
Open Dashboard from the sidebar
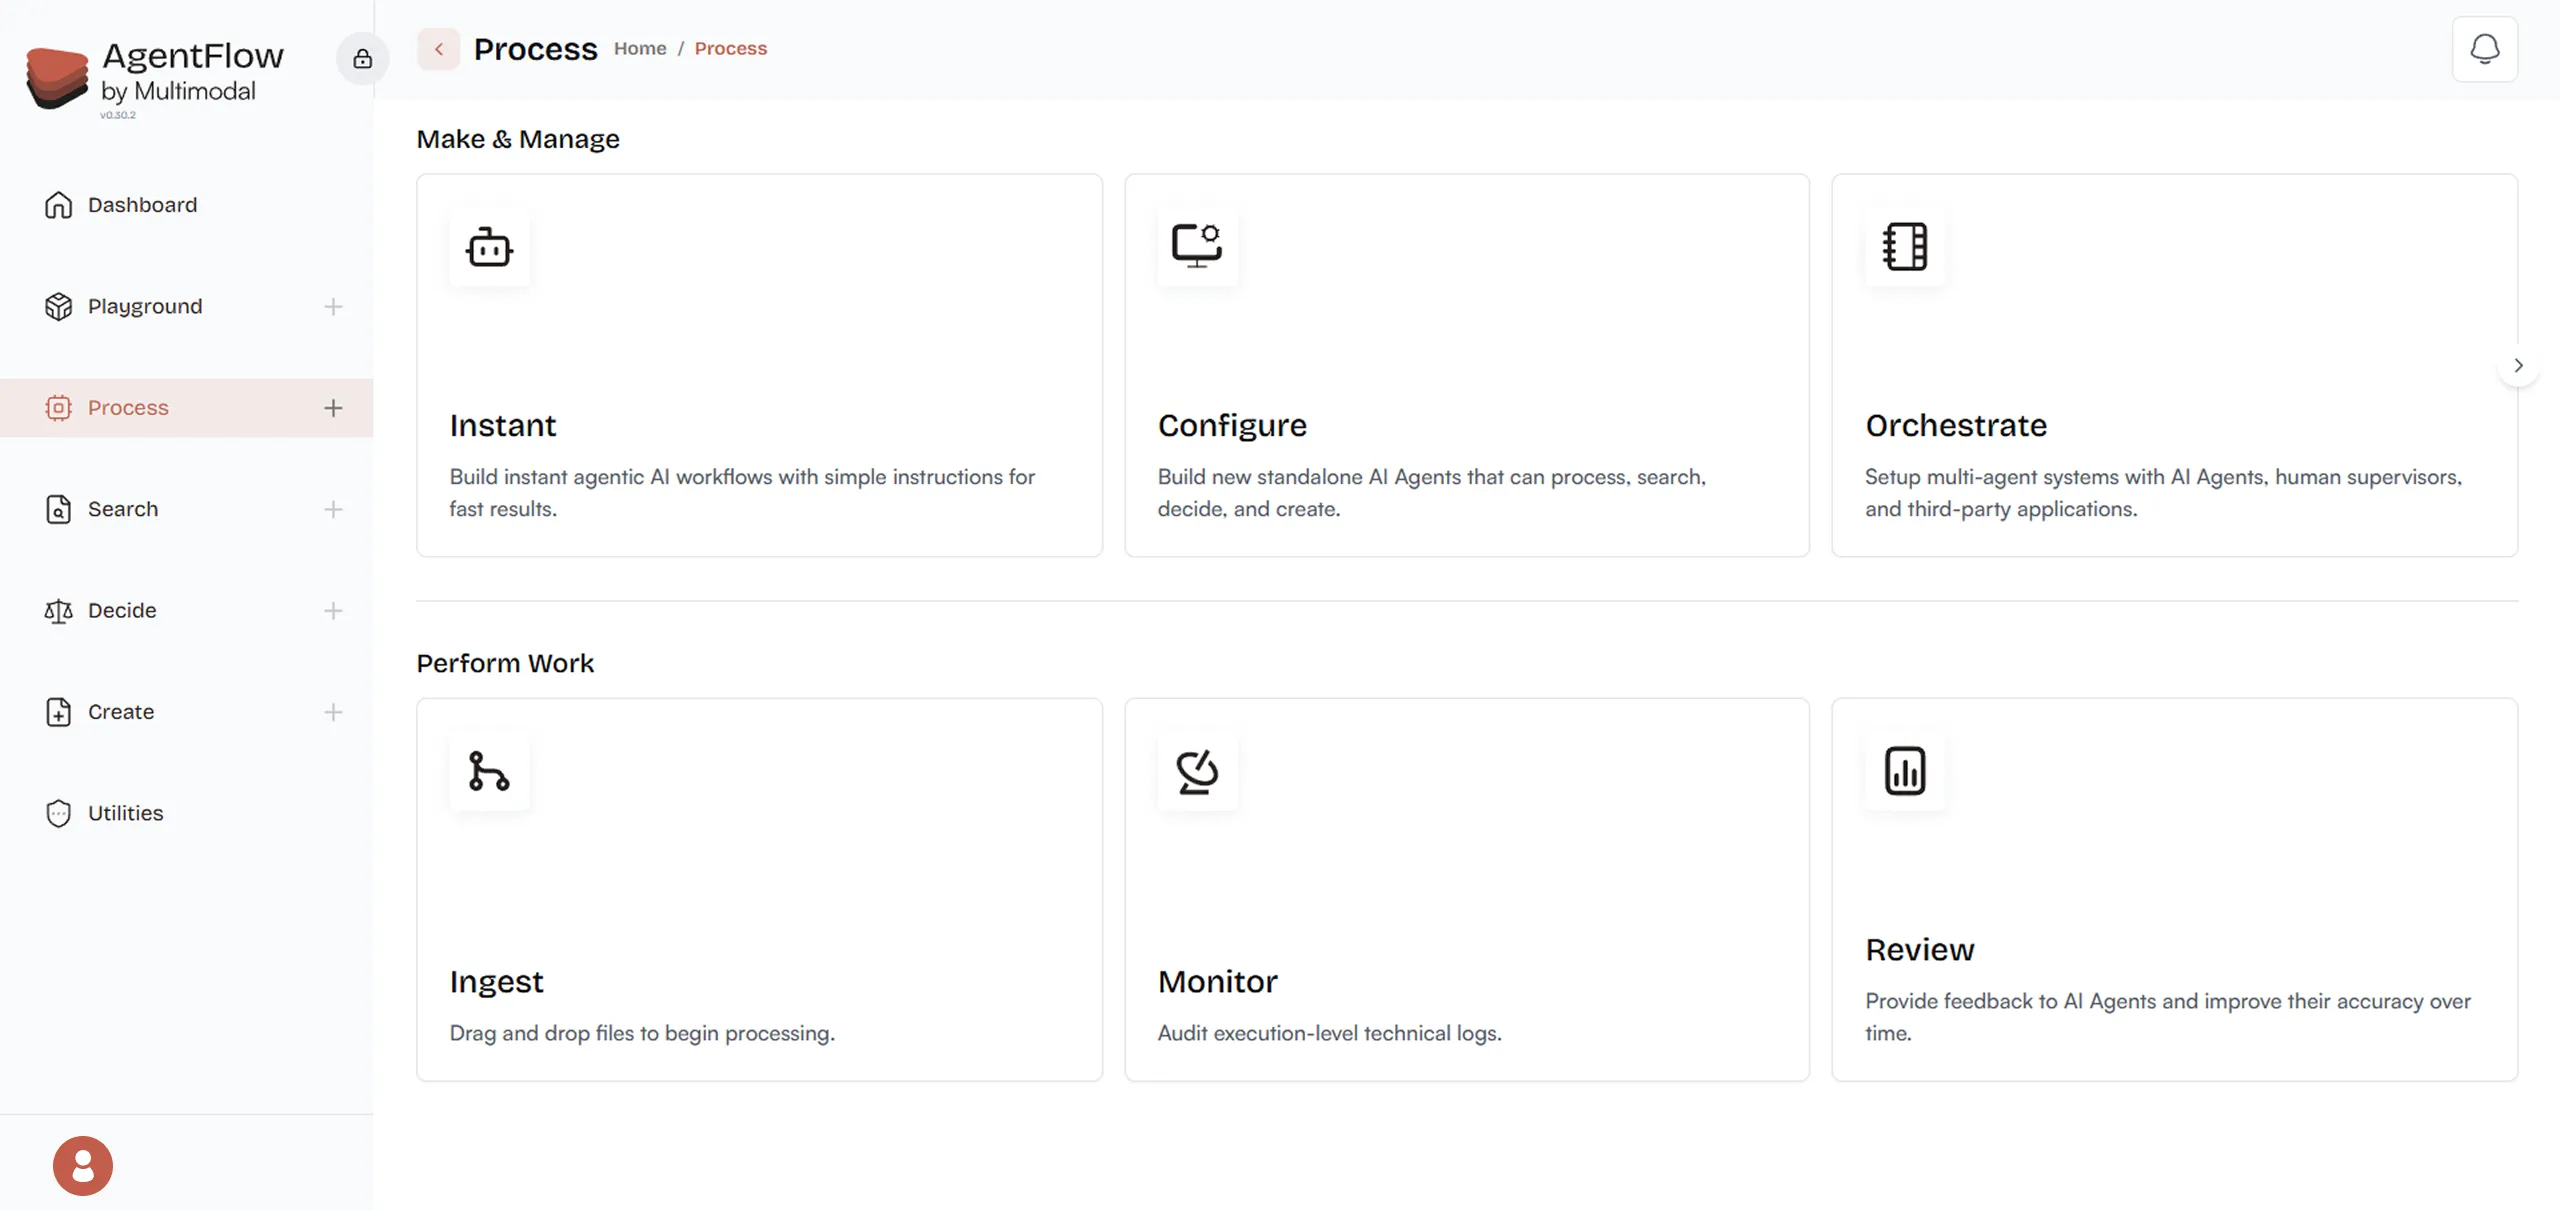pyautogui.click(x=142, y=205)
